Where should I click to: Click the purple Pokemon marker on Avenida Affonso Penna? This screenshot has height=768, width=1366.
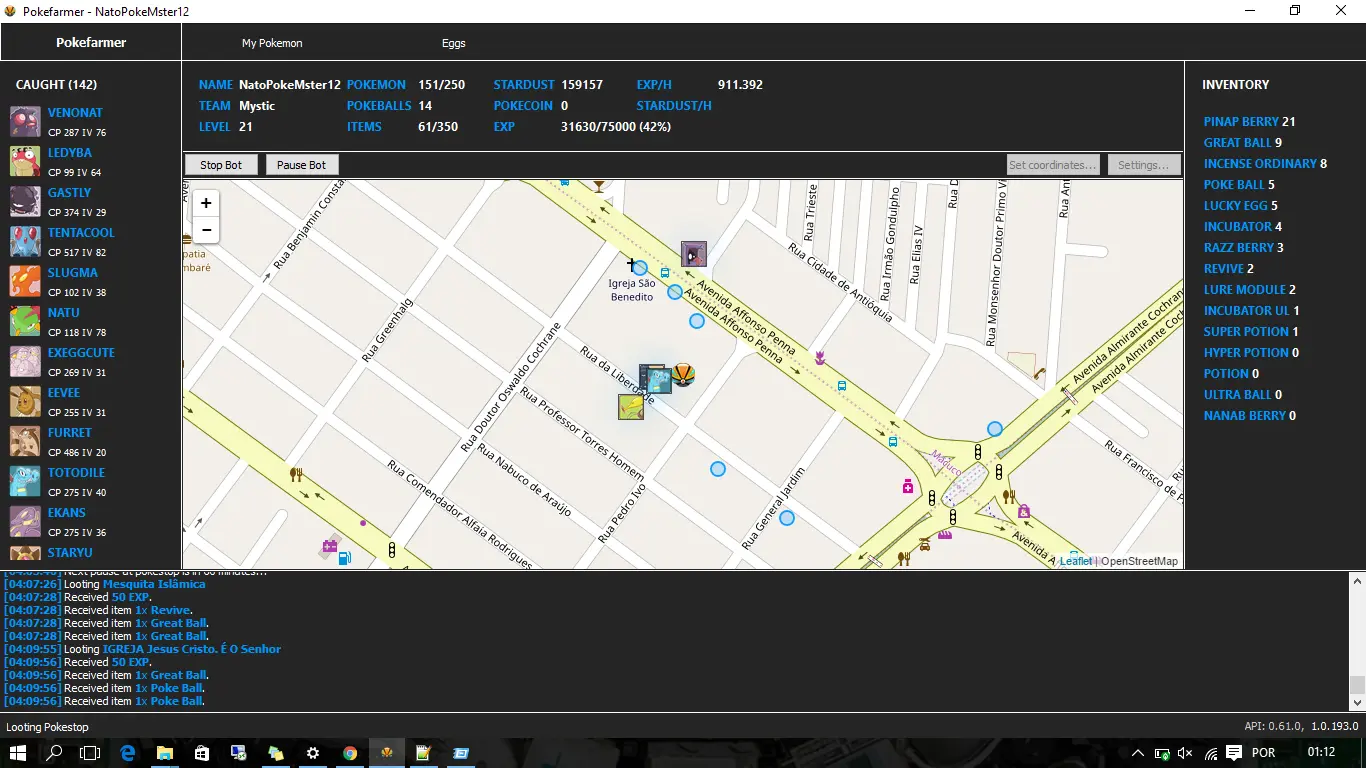pyautogui.click(x=694, y=254)
